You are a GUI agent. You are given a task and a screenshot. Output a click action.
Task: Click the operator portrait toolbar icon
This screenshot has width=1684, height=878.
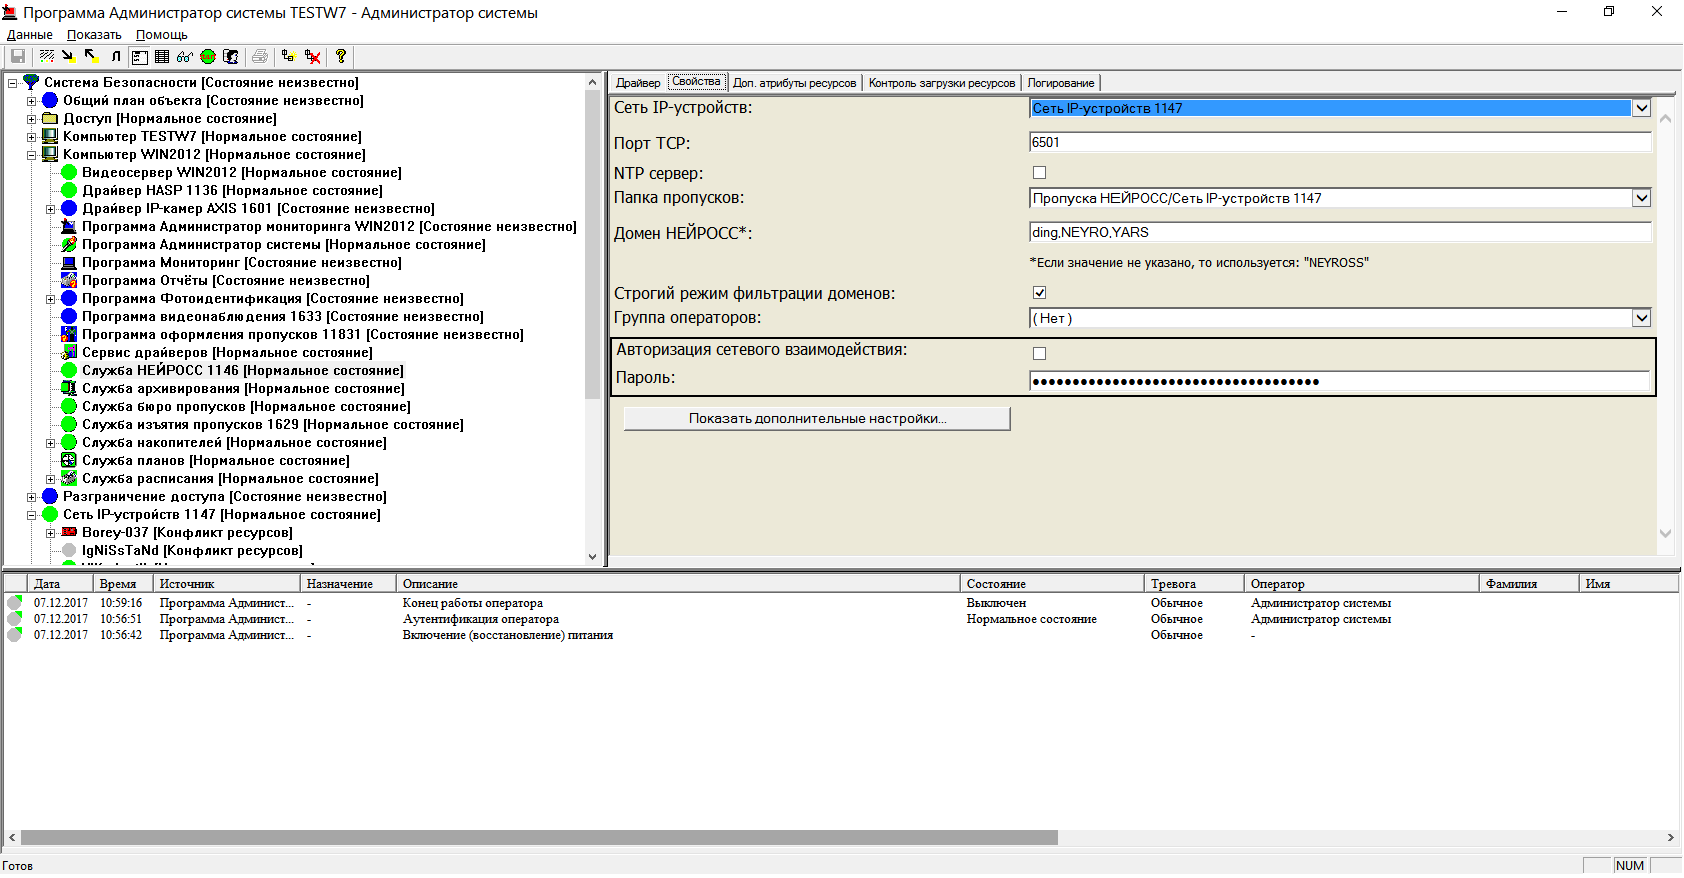click(231, 57)
